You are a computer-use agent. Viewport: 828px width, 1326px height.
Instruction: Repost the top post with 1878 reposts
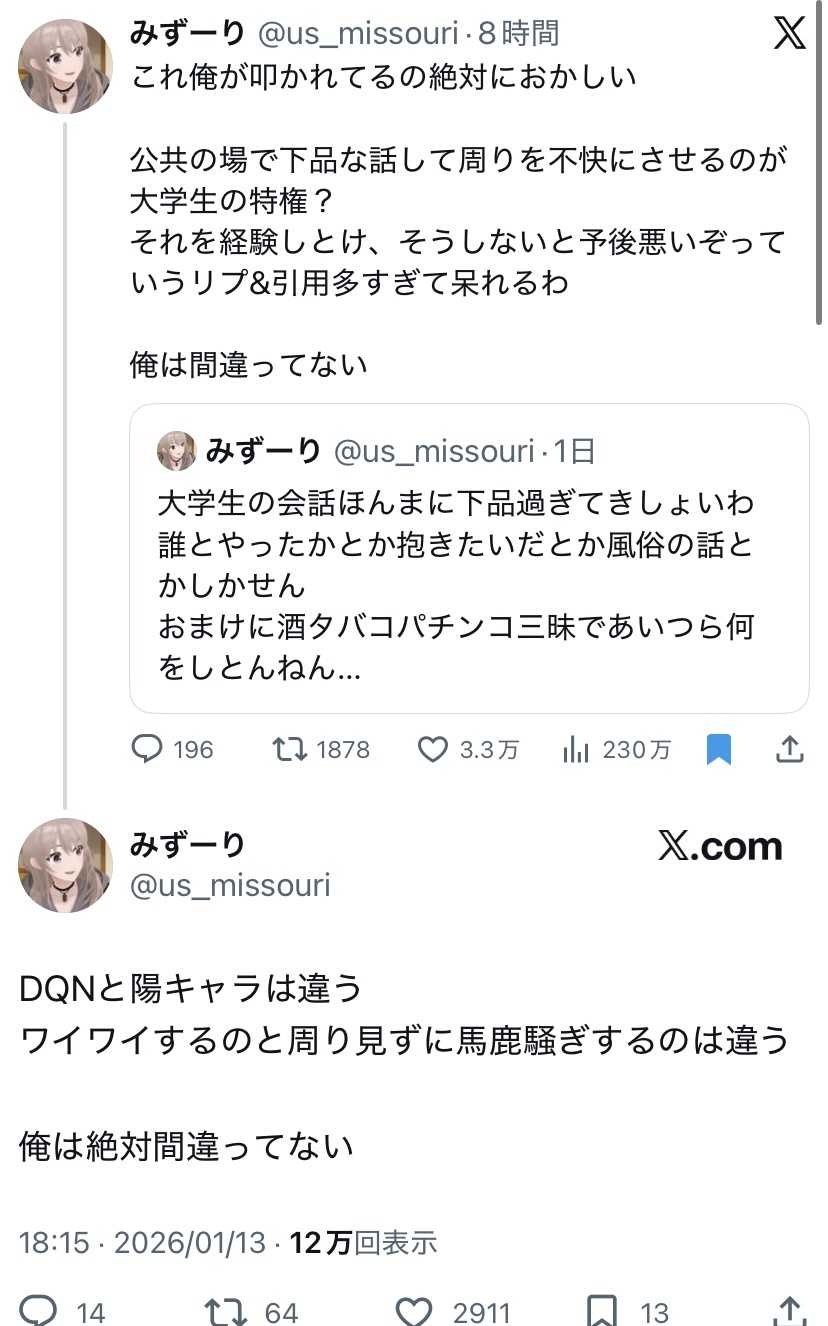290,749
